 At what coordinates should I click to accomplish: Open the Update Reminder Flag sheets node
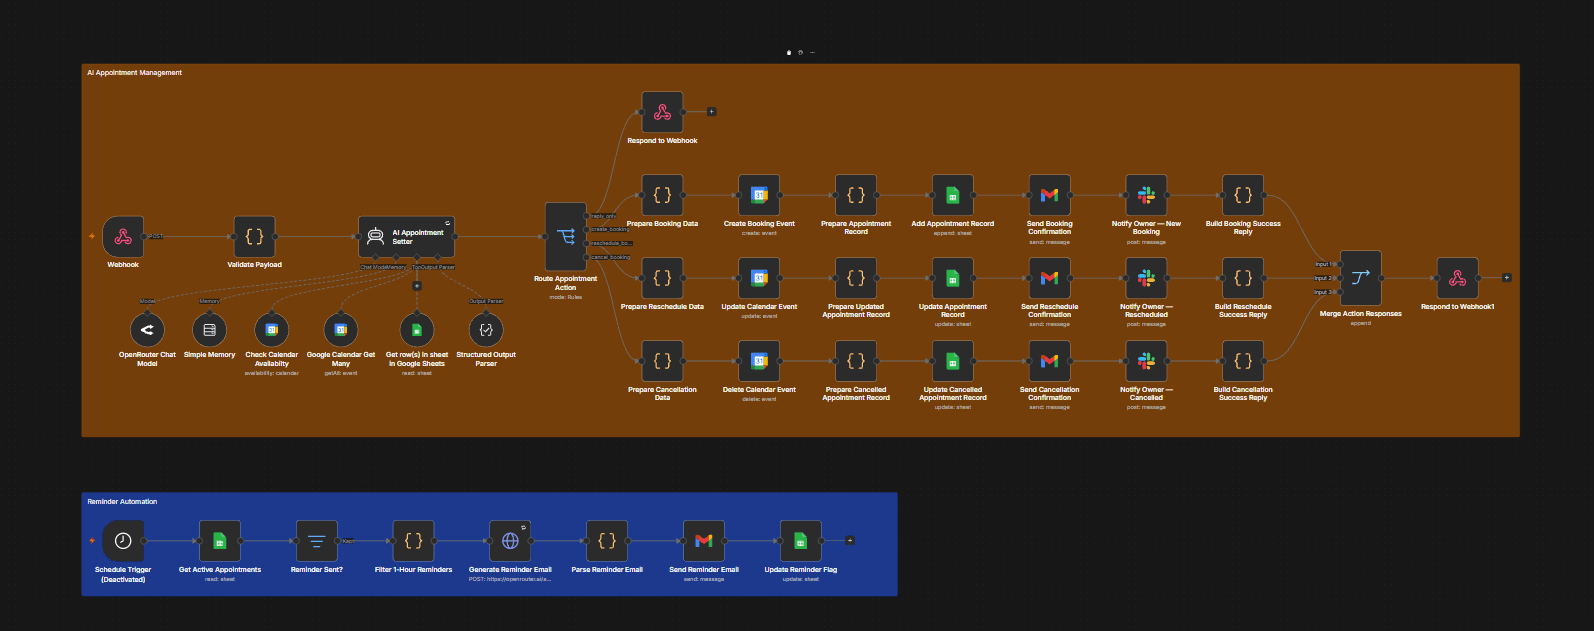800,541
